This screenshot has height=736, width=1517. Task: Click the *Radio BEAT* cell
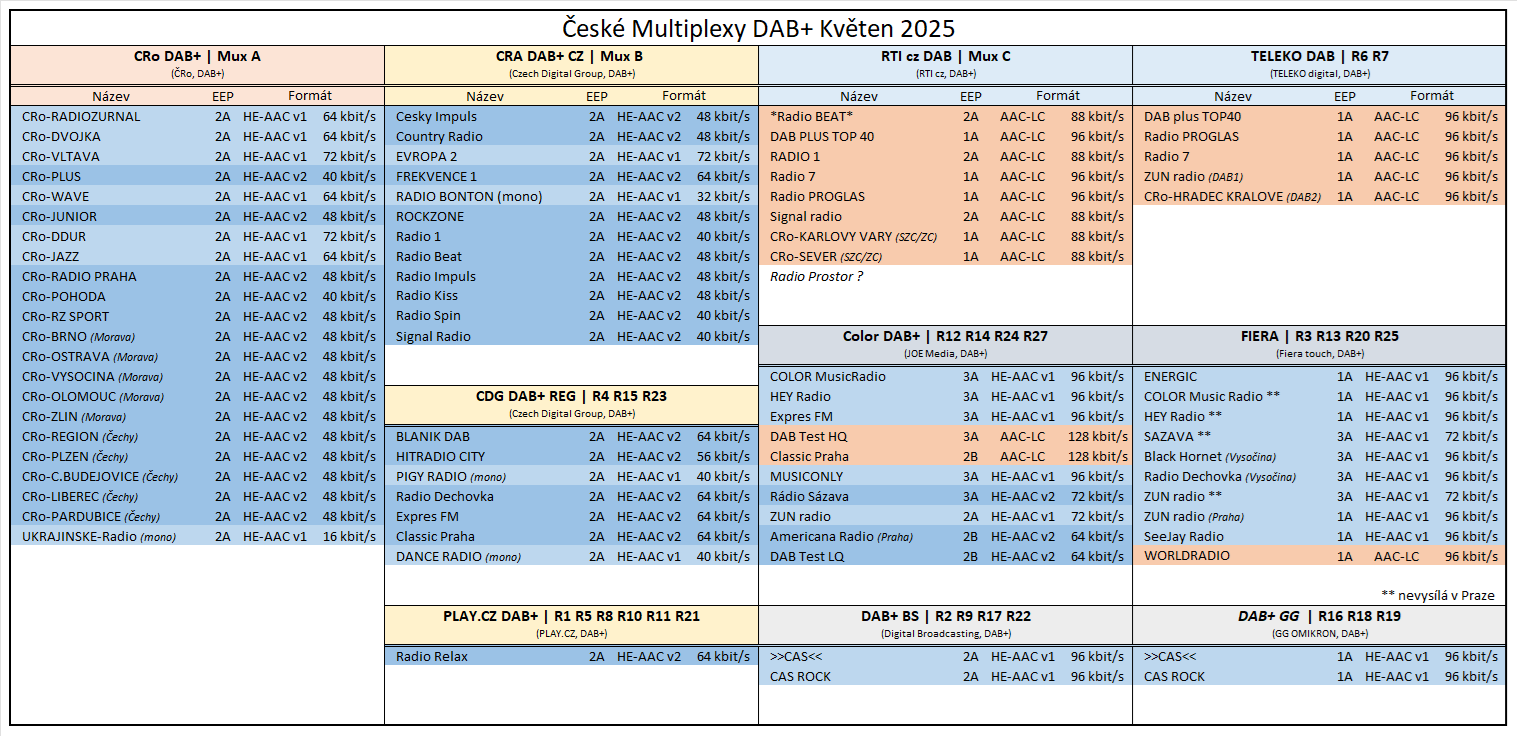(811, 116)
